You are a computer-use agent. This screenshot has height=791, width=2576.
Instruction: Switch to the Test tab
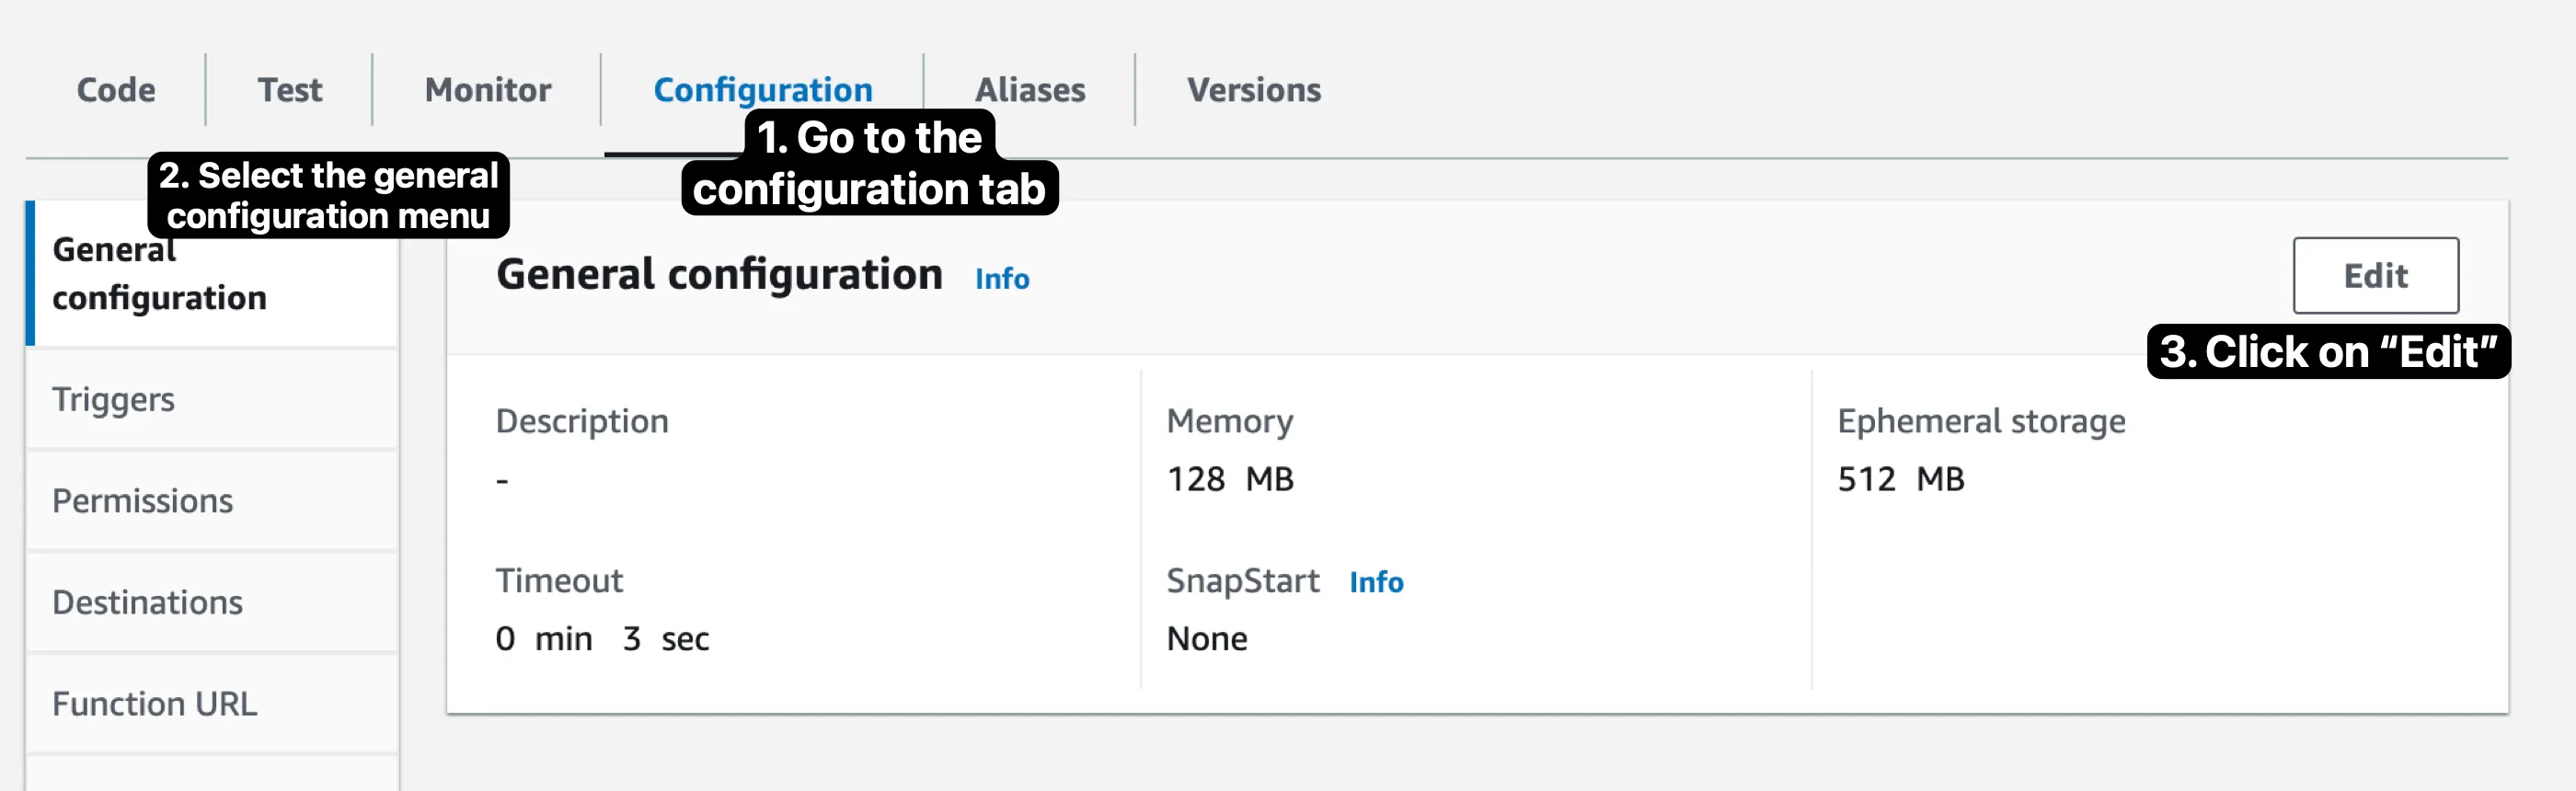[x=290, y=90]
